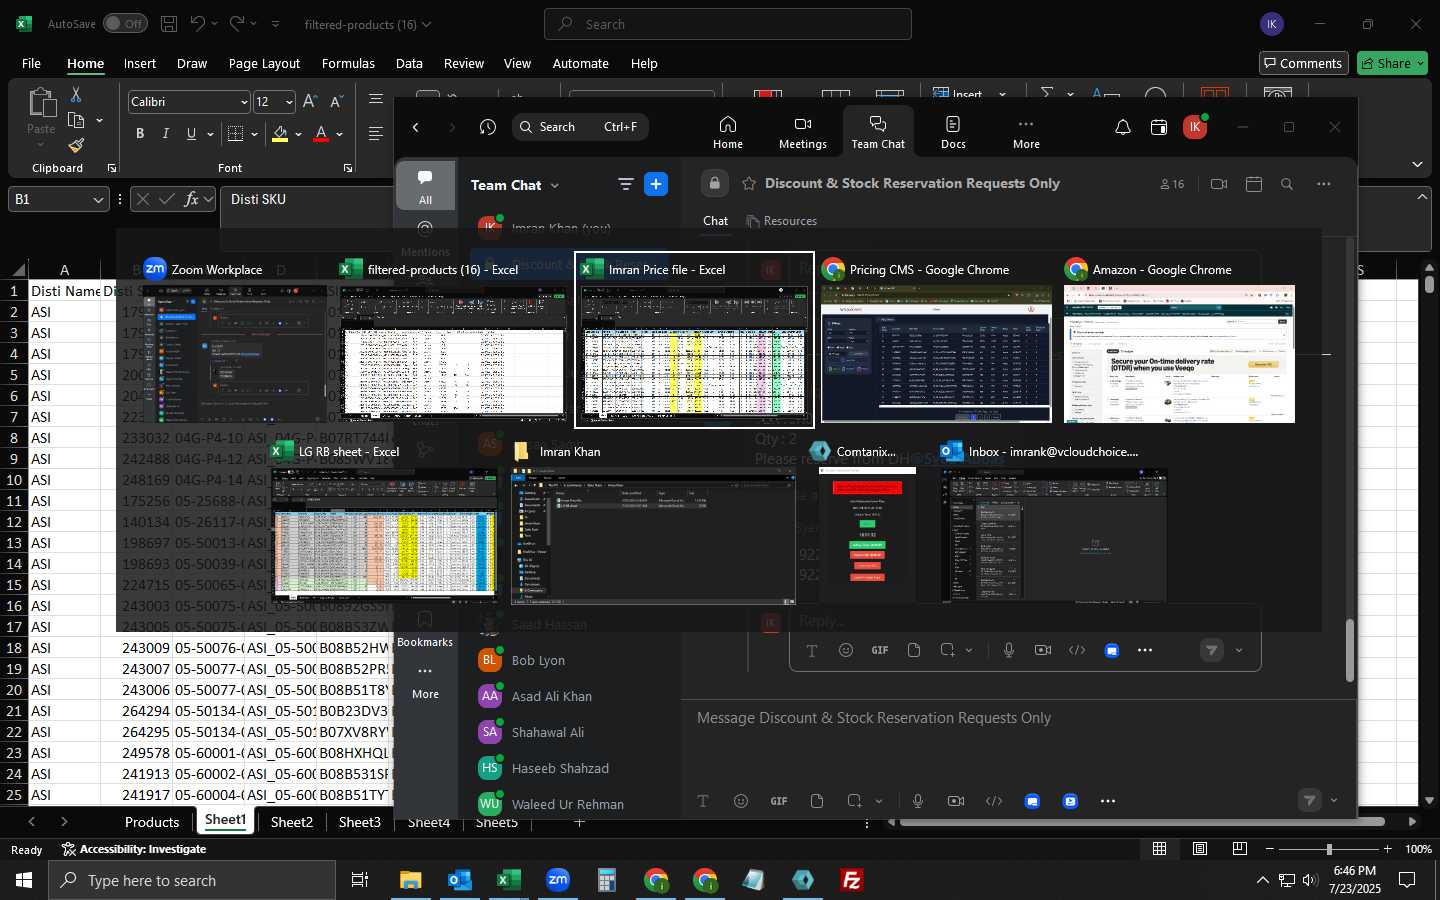Click the Zoom Search Ctrl+F box
The width and height of the screenshot is (1440, 900).
(x=580, y=127)
